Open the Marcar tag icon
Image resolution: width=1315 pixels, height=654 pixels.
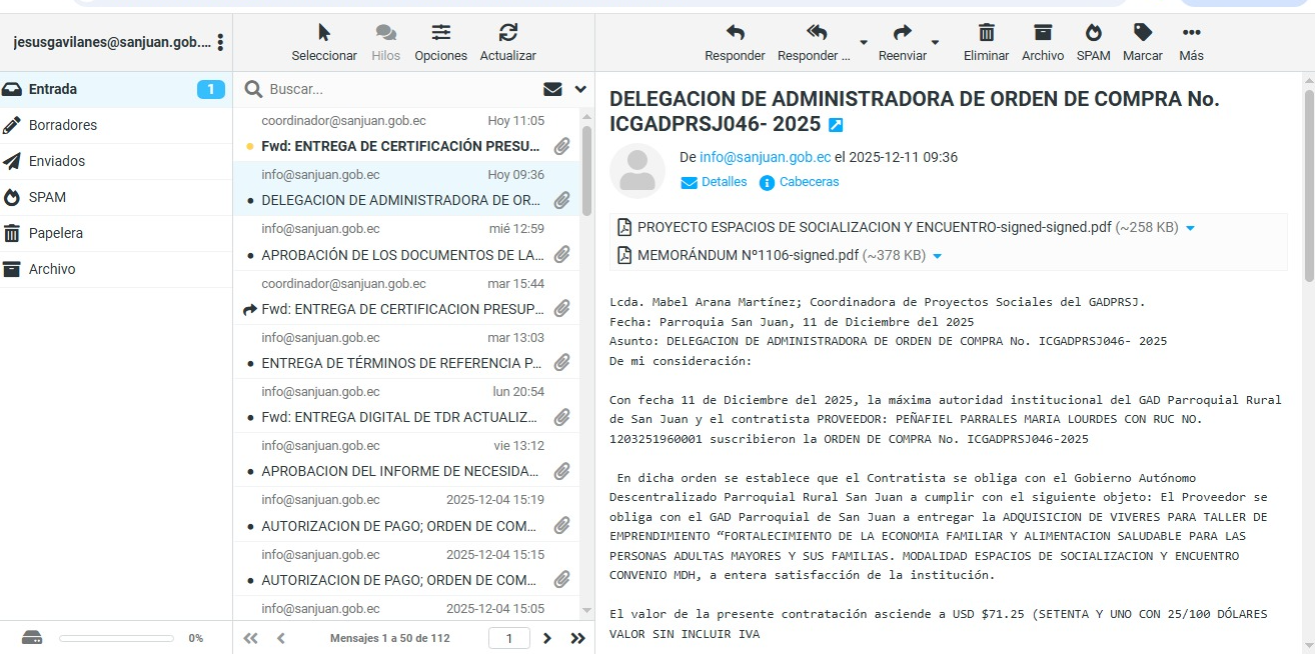[x=1142, y=34]
